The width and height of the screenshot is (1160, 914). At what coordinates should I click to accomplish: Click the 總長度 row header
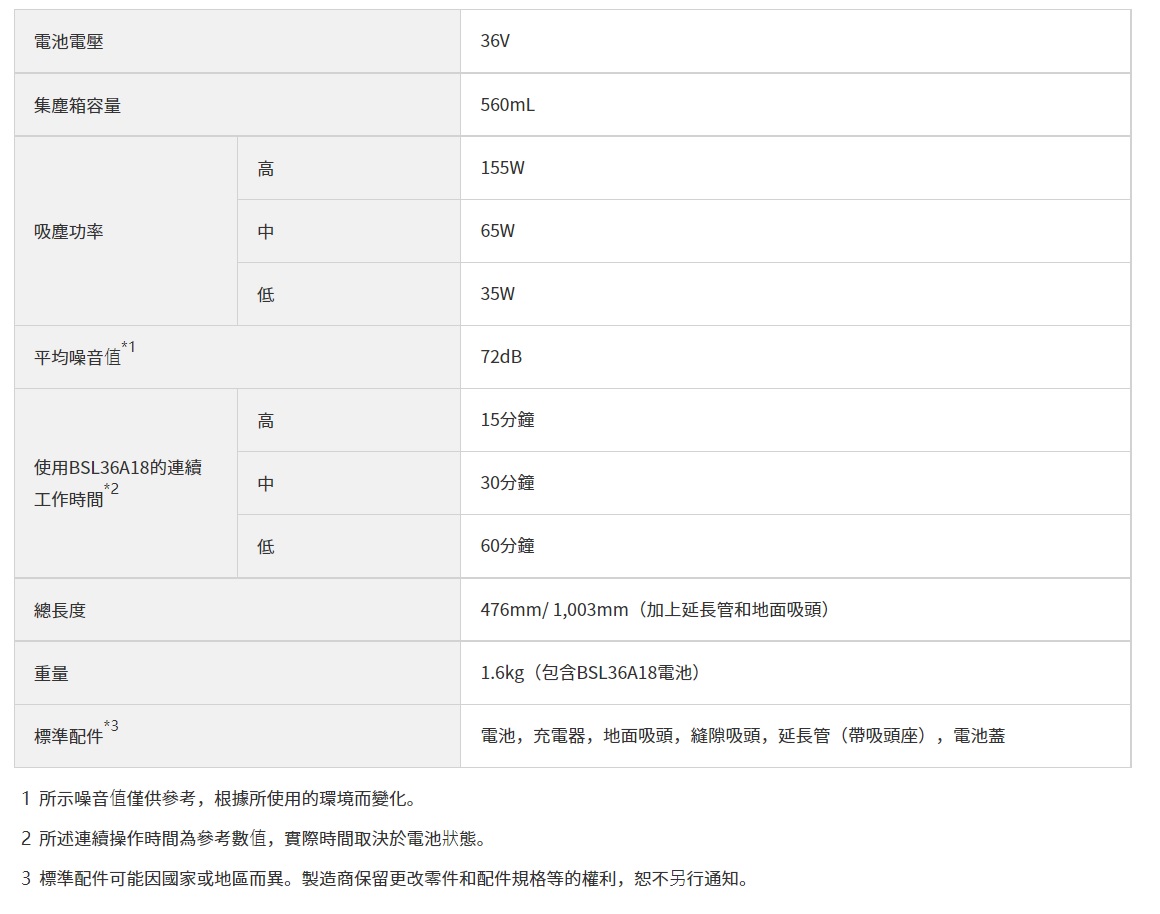click(60, 610)
